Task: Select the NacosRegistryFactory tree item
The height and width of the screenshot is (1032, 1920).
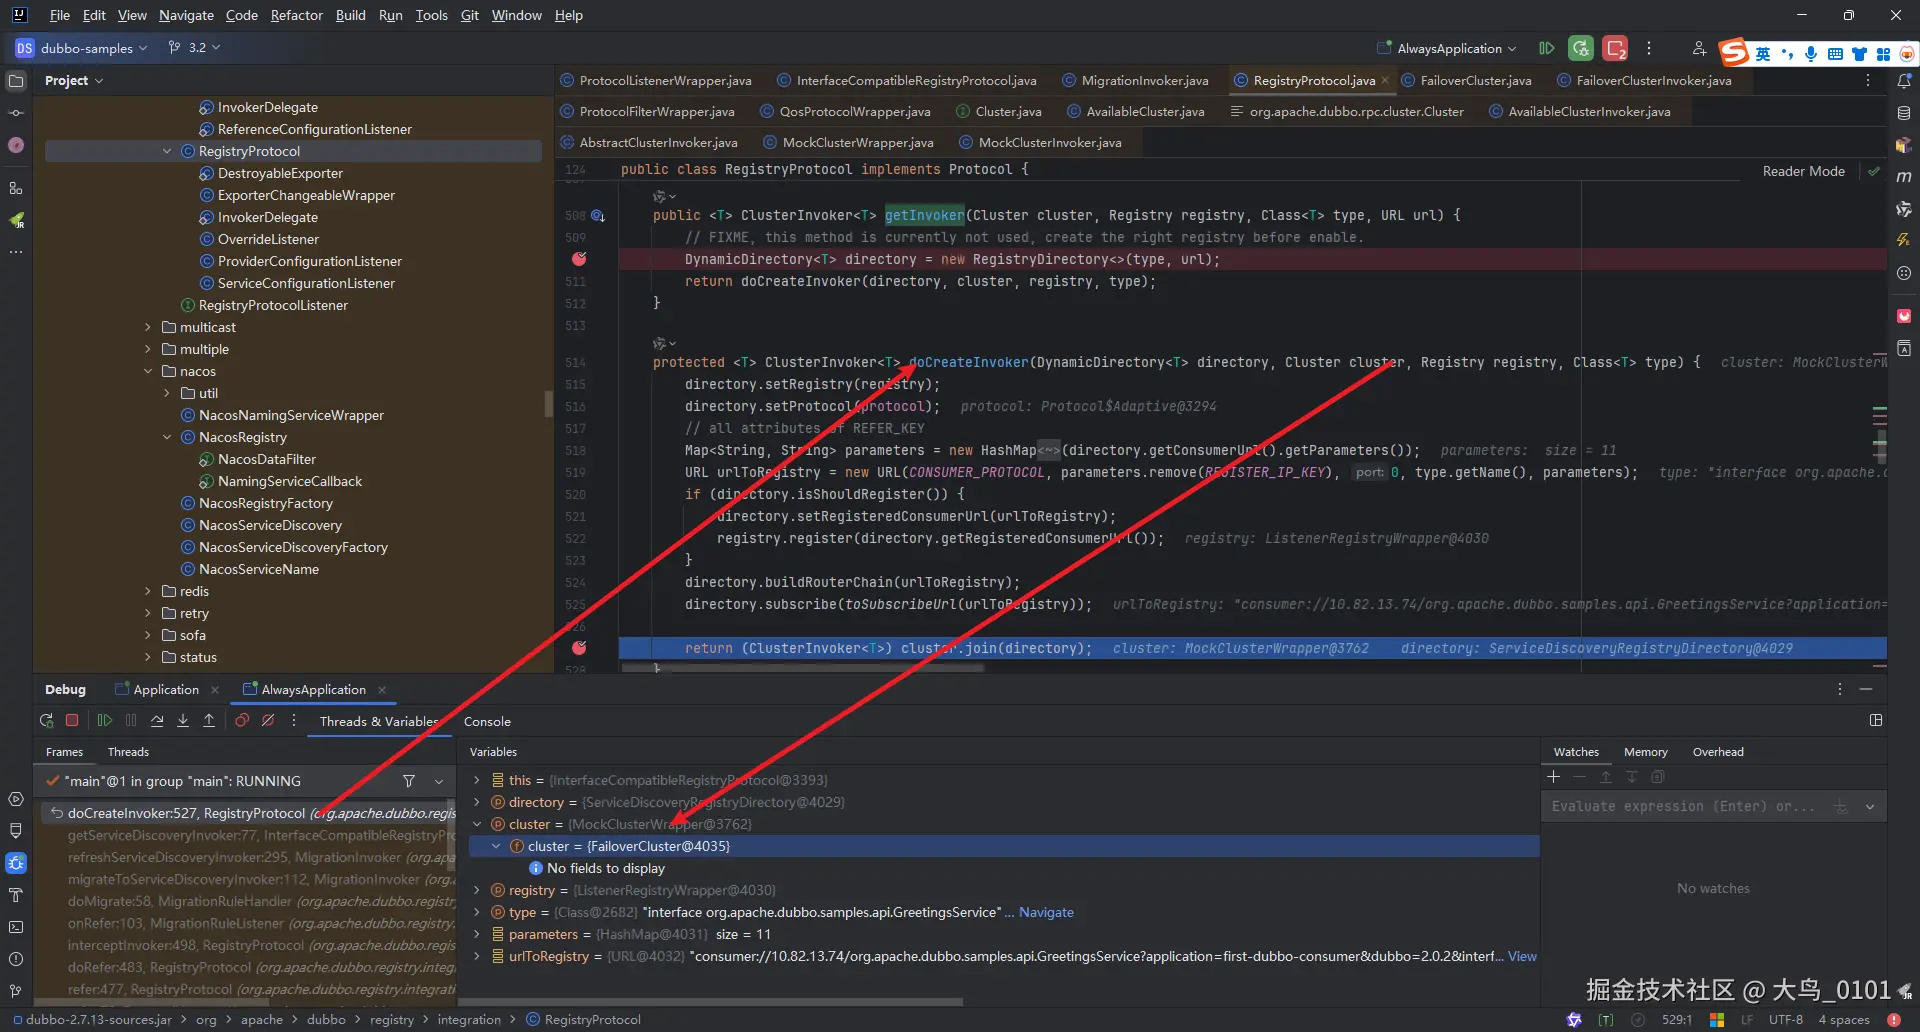Action: [x=266, y=503]
